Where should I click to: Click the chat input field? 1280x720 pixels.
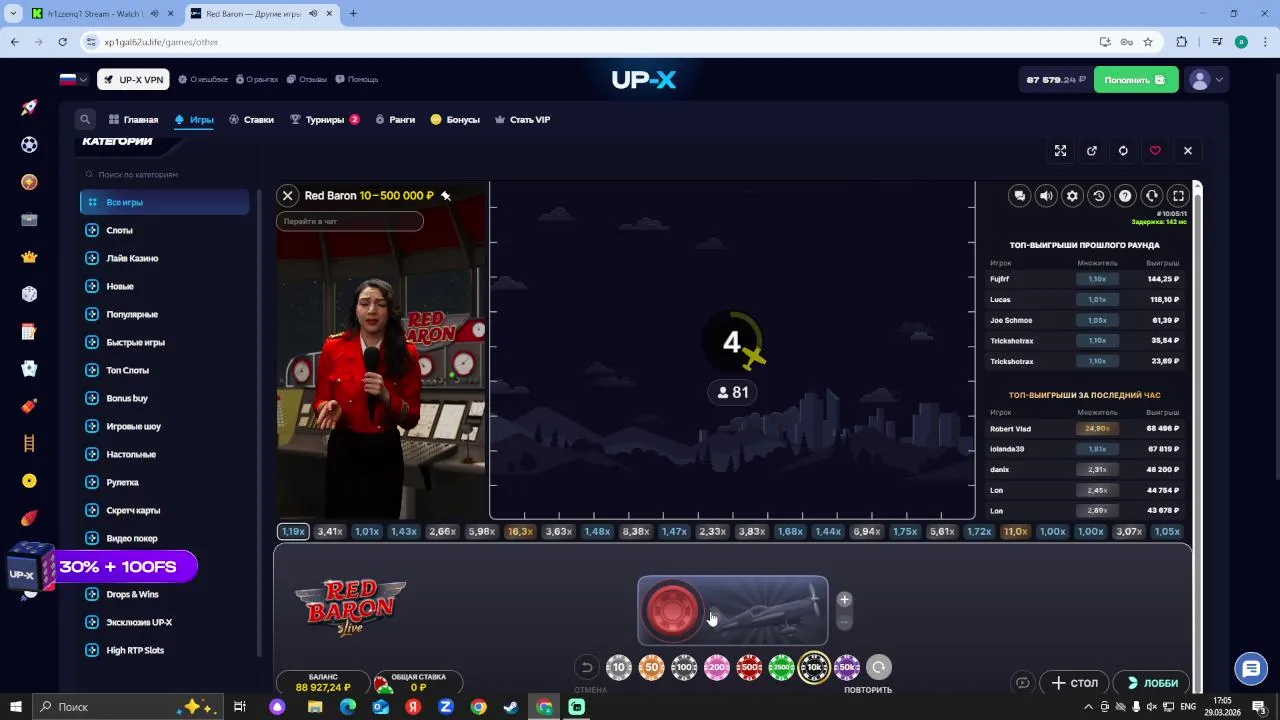point(350,221)
